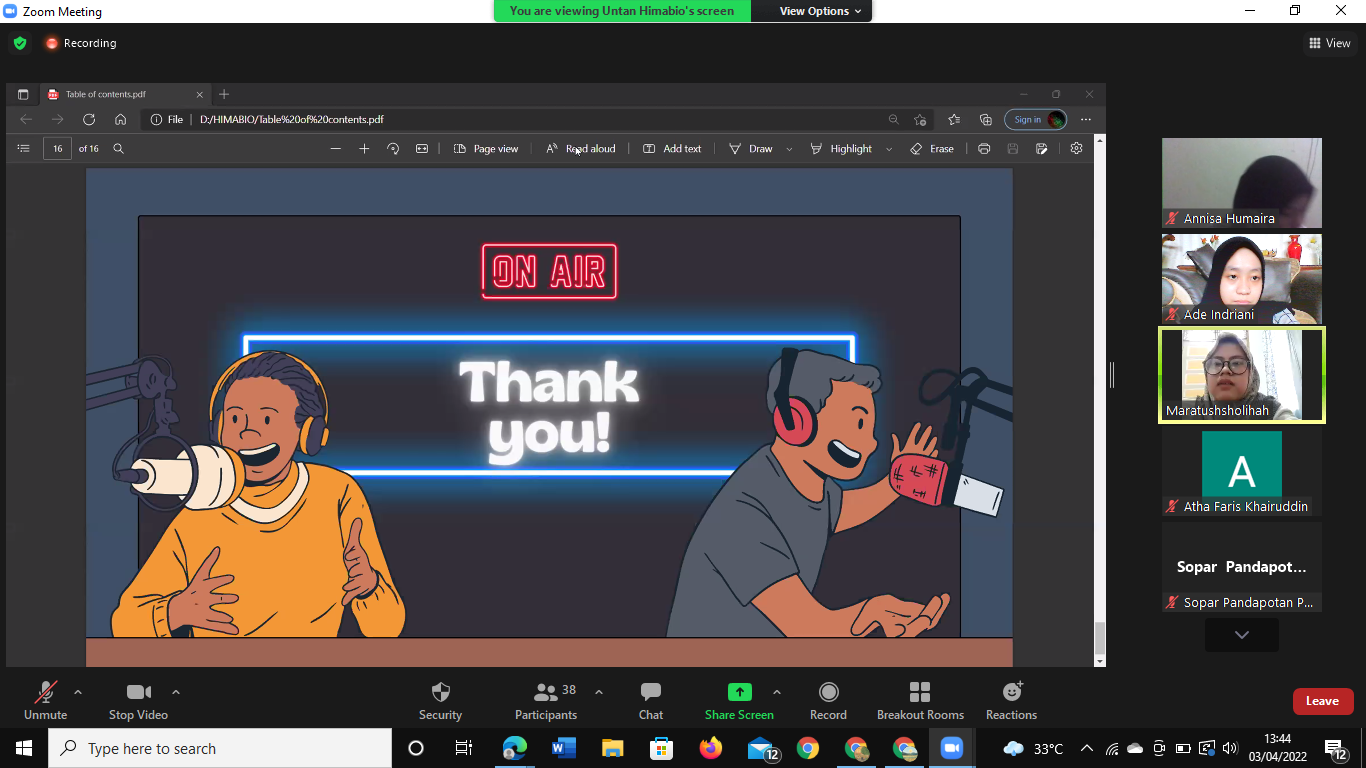Click the encryption green shield icon
This screenshot has width=1366, height=768.
tap(20, 43)
